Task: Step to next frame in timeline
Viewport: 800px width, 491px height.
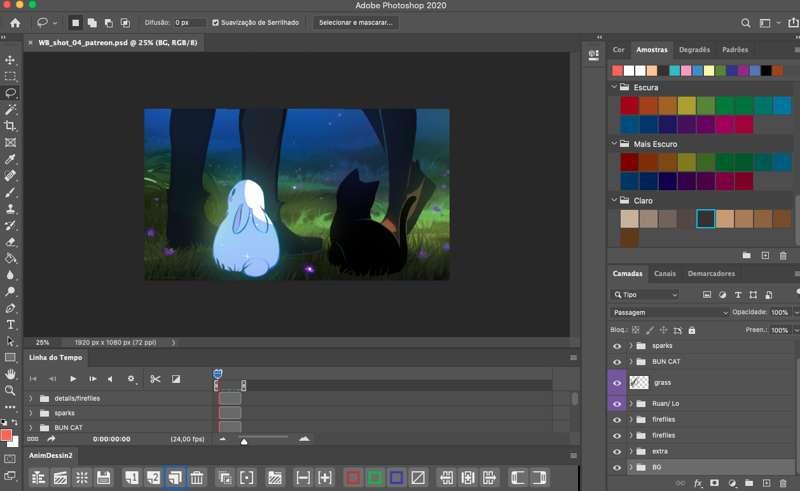Action: click(92, 379)
